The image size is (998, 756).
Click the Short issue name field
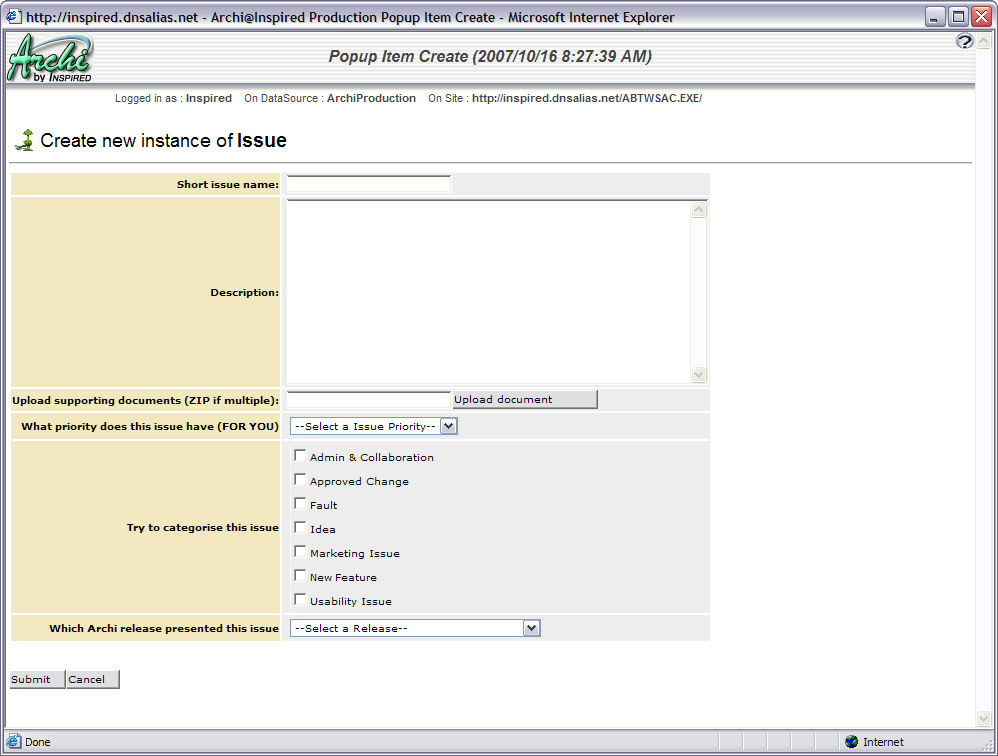367,184
